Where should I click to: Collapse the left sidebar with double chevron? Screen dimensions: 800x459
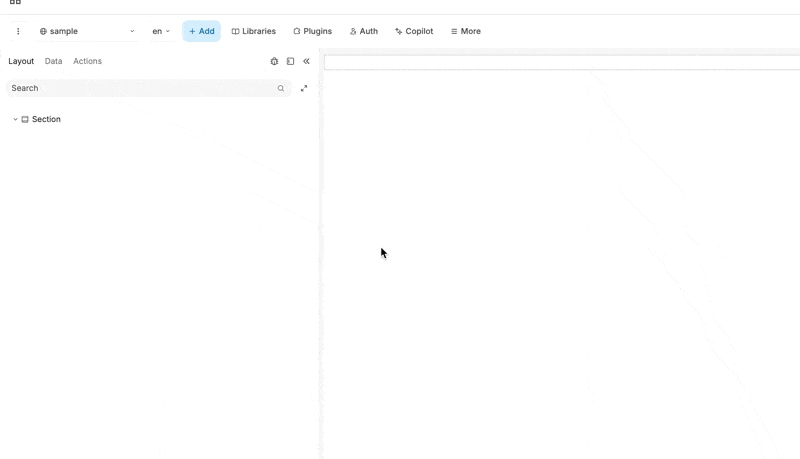(306, 61)
